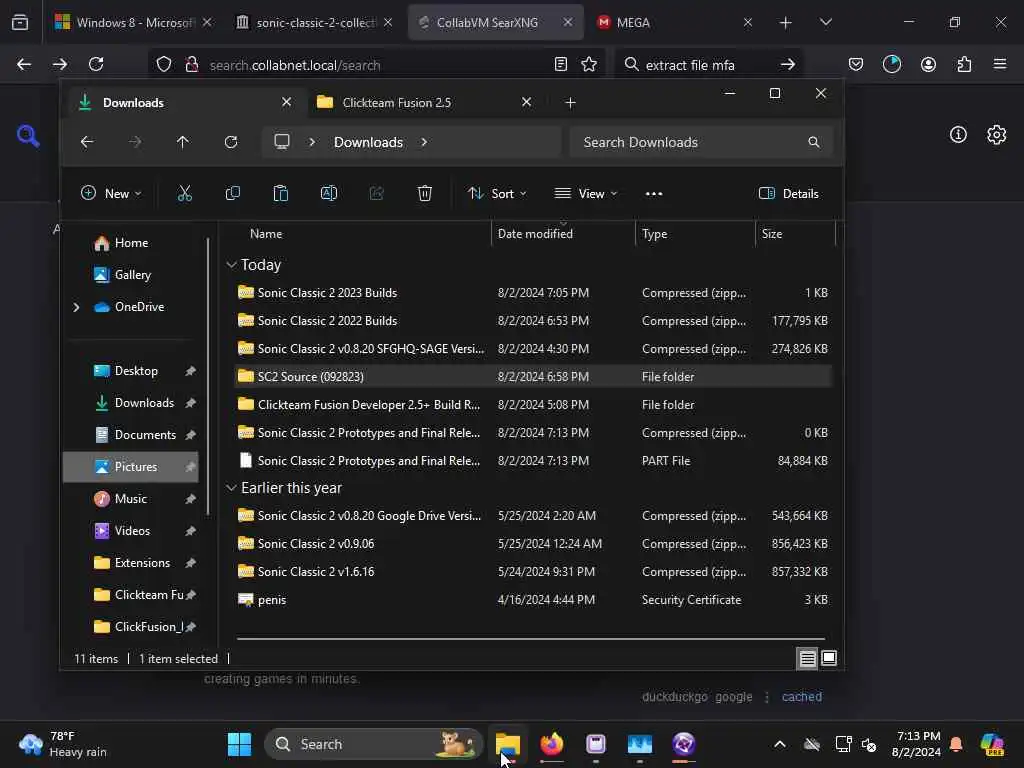This screenshot has width=1024, height=768.
Task: Open Firefox account profile icon
Action: click(x=928, y=64)
